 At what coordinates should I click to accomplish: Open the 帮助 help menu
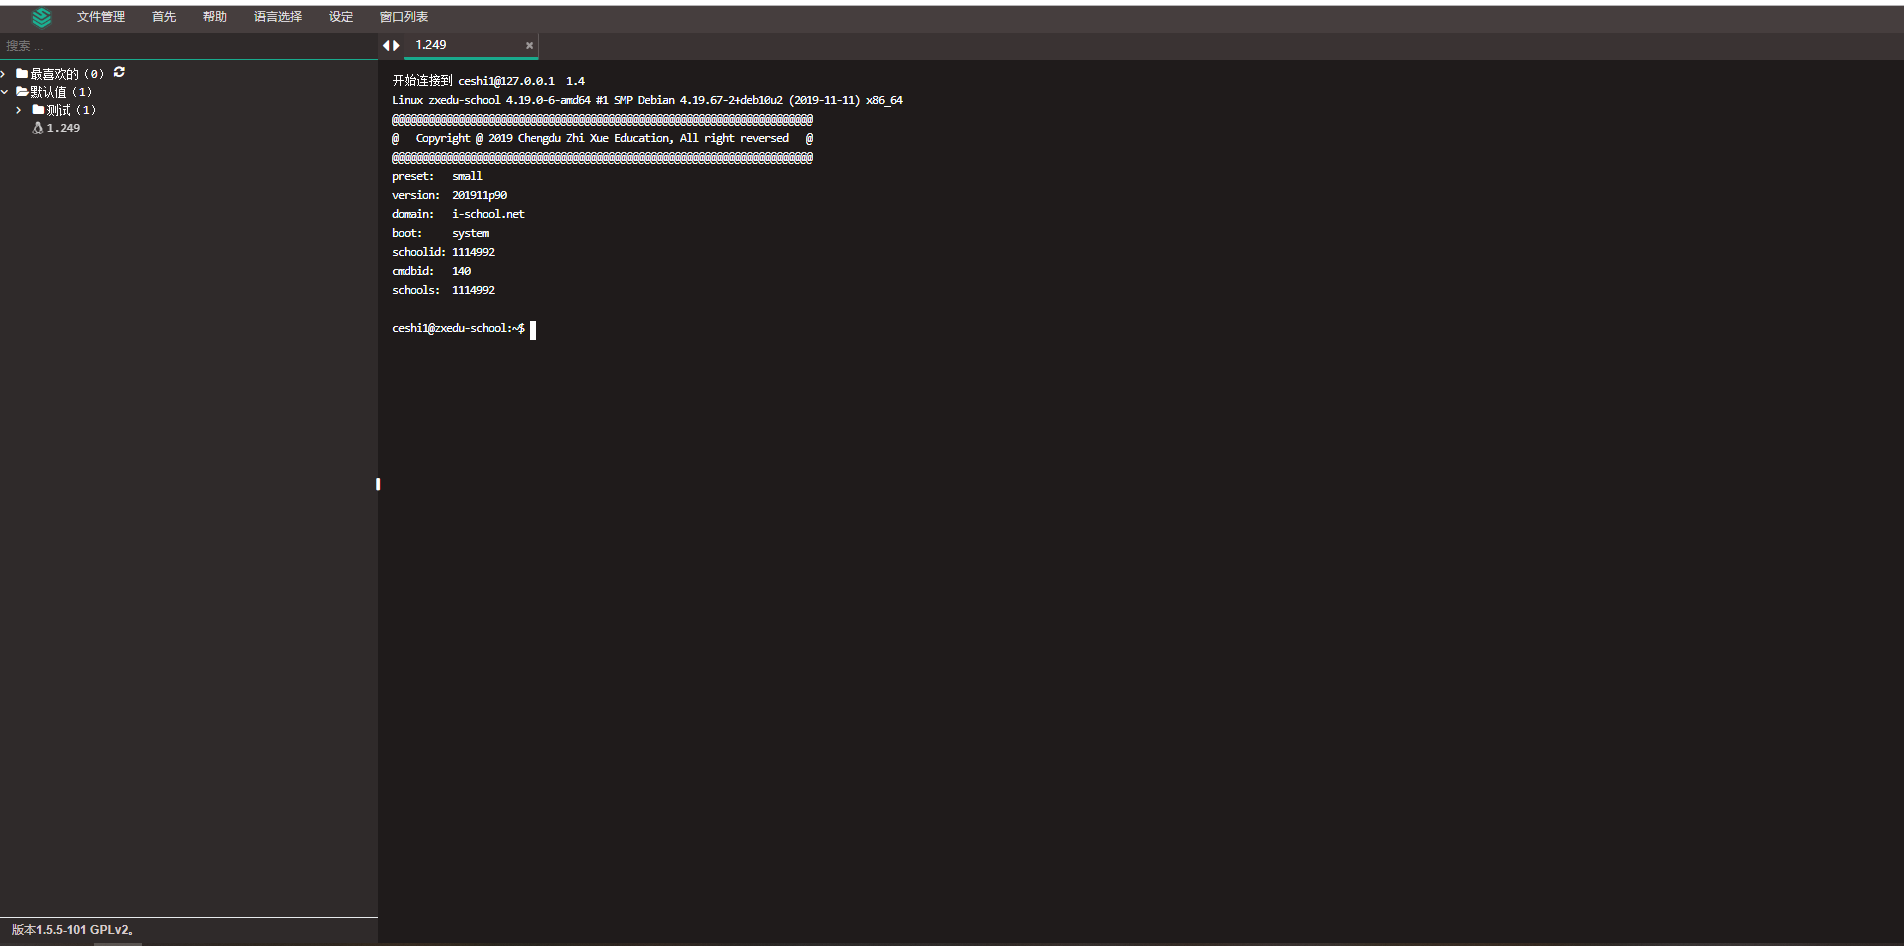tap(215, 17)
